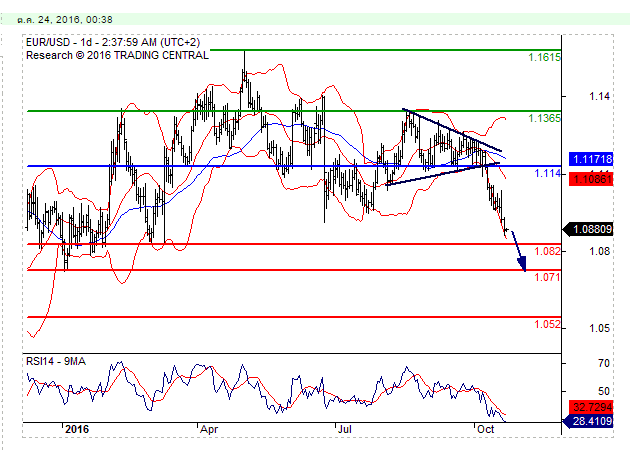This screenshot has width=630, height=451.
Task: Click the 1.14 price axis label
Action: point(599,96)
